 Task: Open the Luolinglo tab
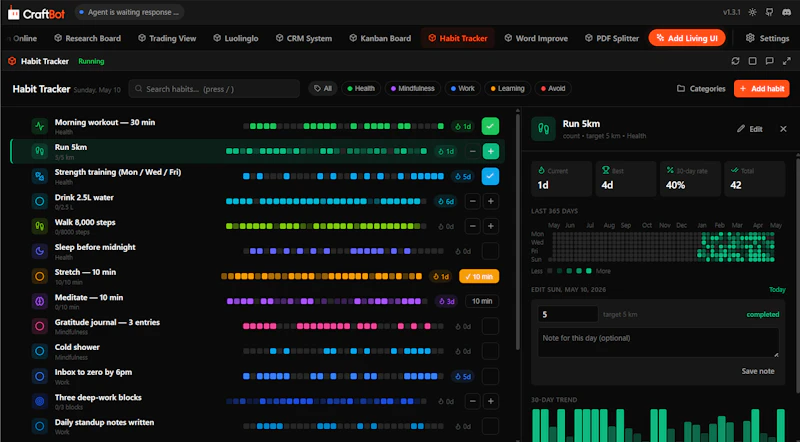coord(236,38)
